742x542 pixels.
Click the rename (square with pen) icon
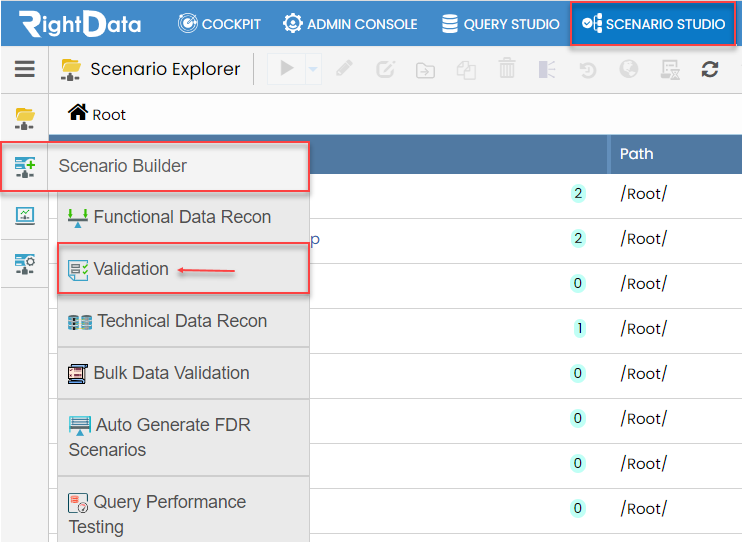pos(385,70)
